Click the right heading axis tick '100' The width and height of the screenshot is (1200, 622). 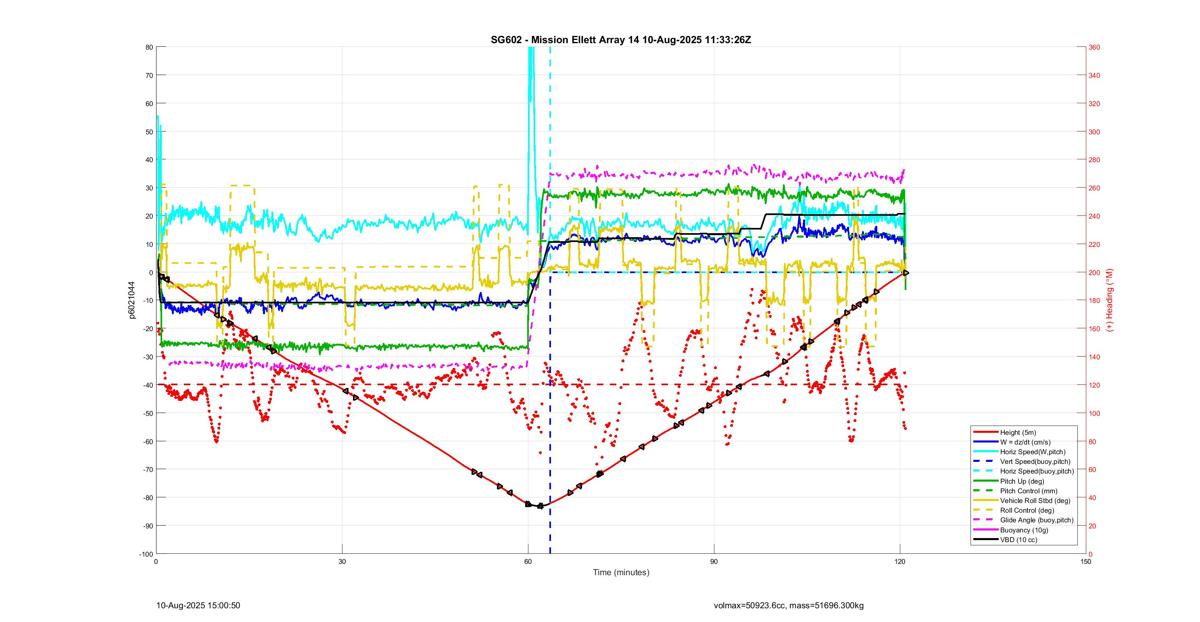coord(1095,413)
